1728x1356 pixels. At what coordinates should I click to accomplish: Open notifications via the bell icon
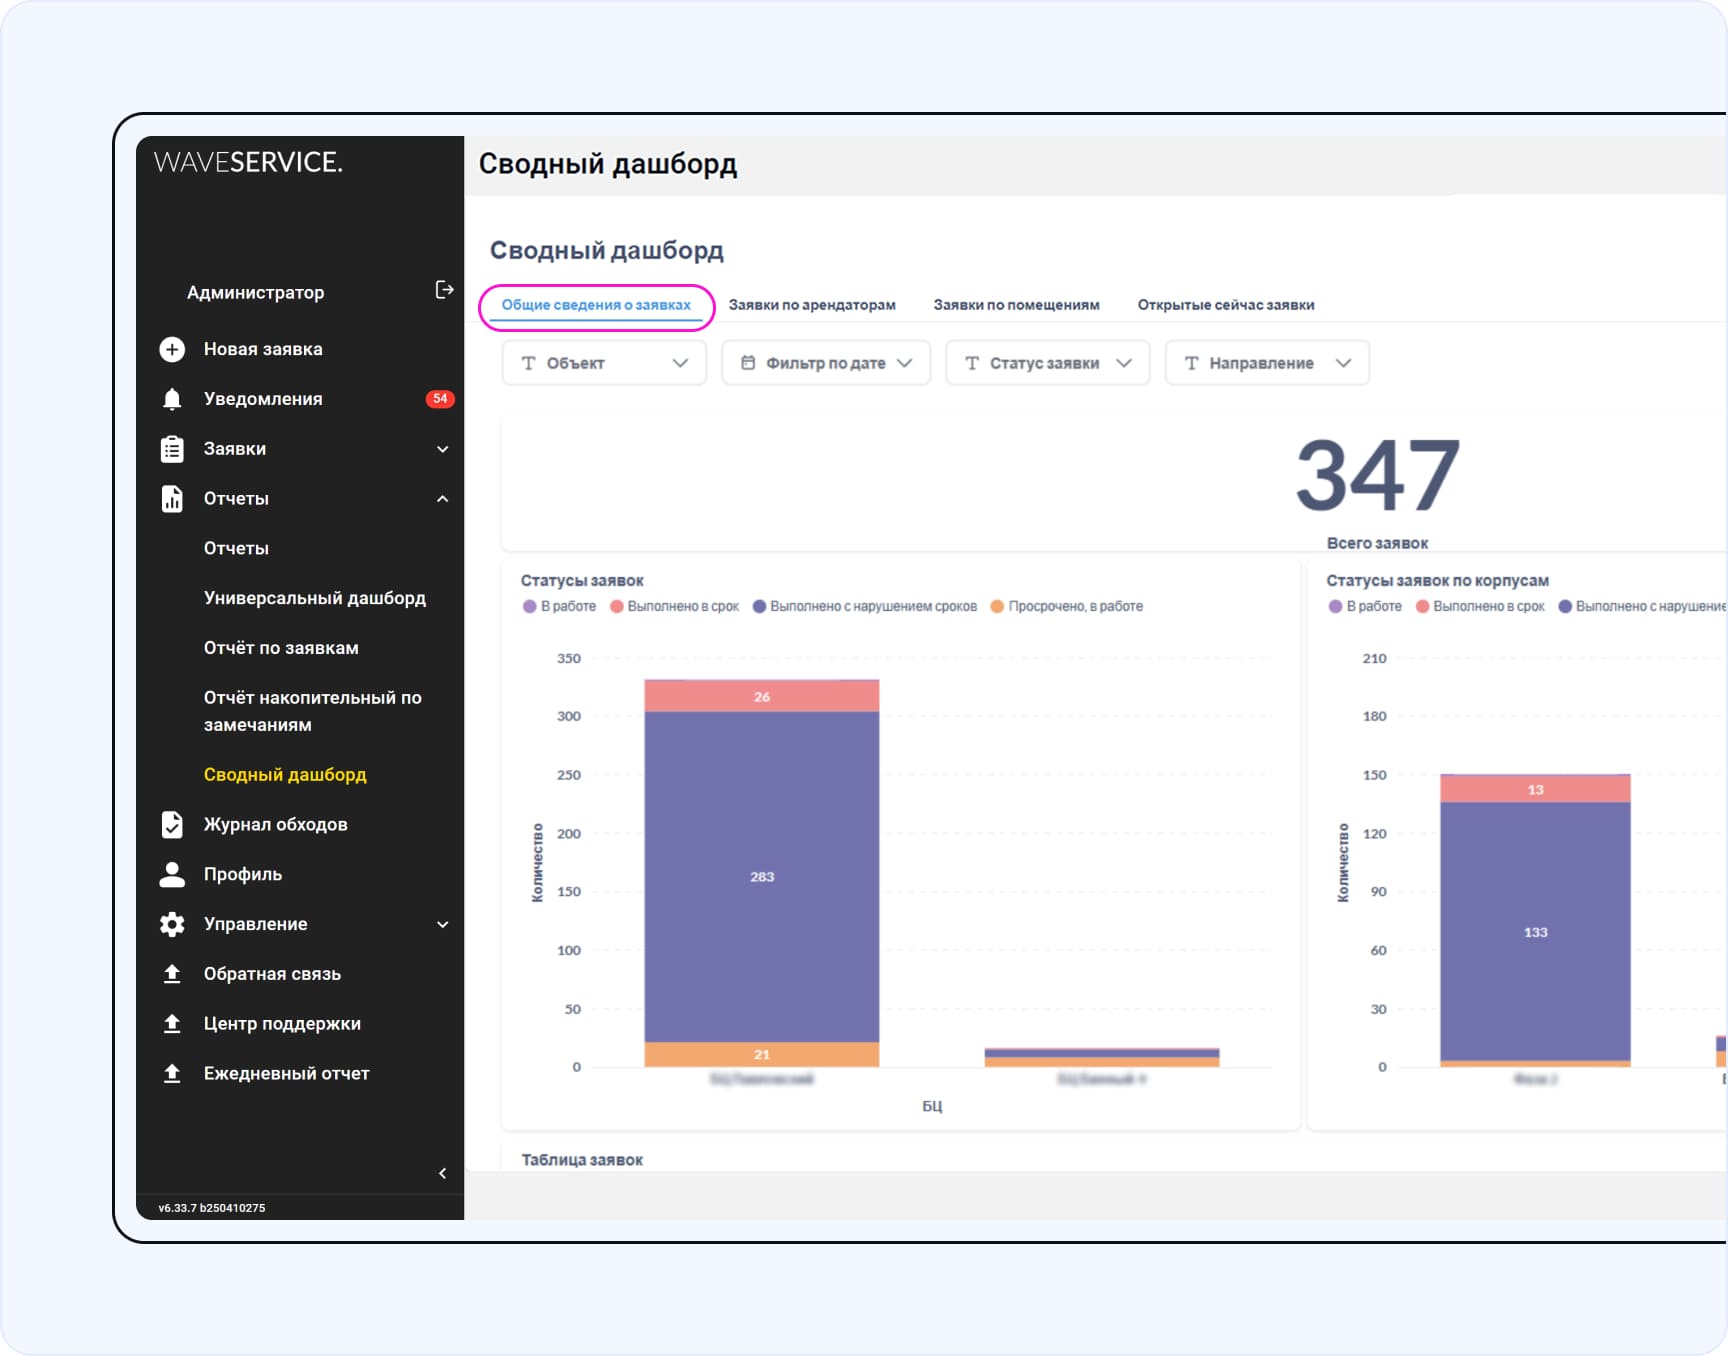(x=172, y=399)
